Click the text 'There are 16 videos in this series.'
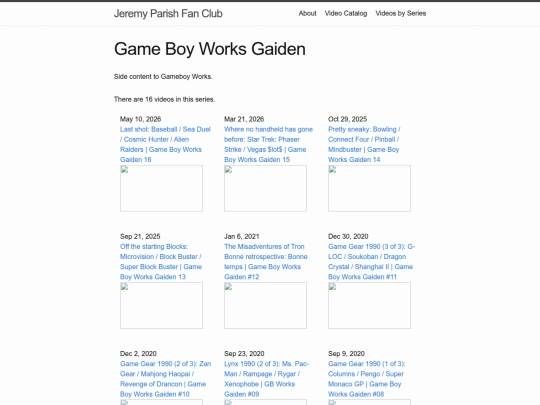 pos(164,99)
